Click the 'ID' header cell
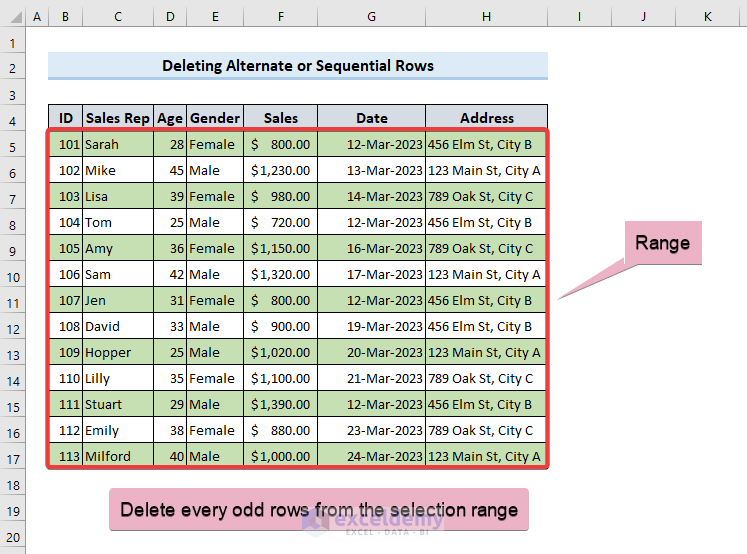The width and height of the screenshot is (747, 554). pyautogui.click(x=65, y=118)
